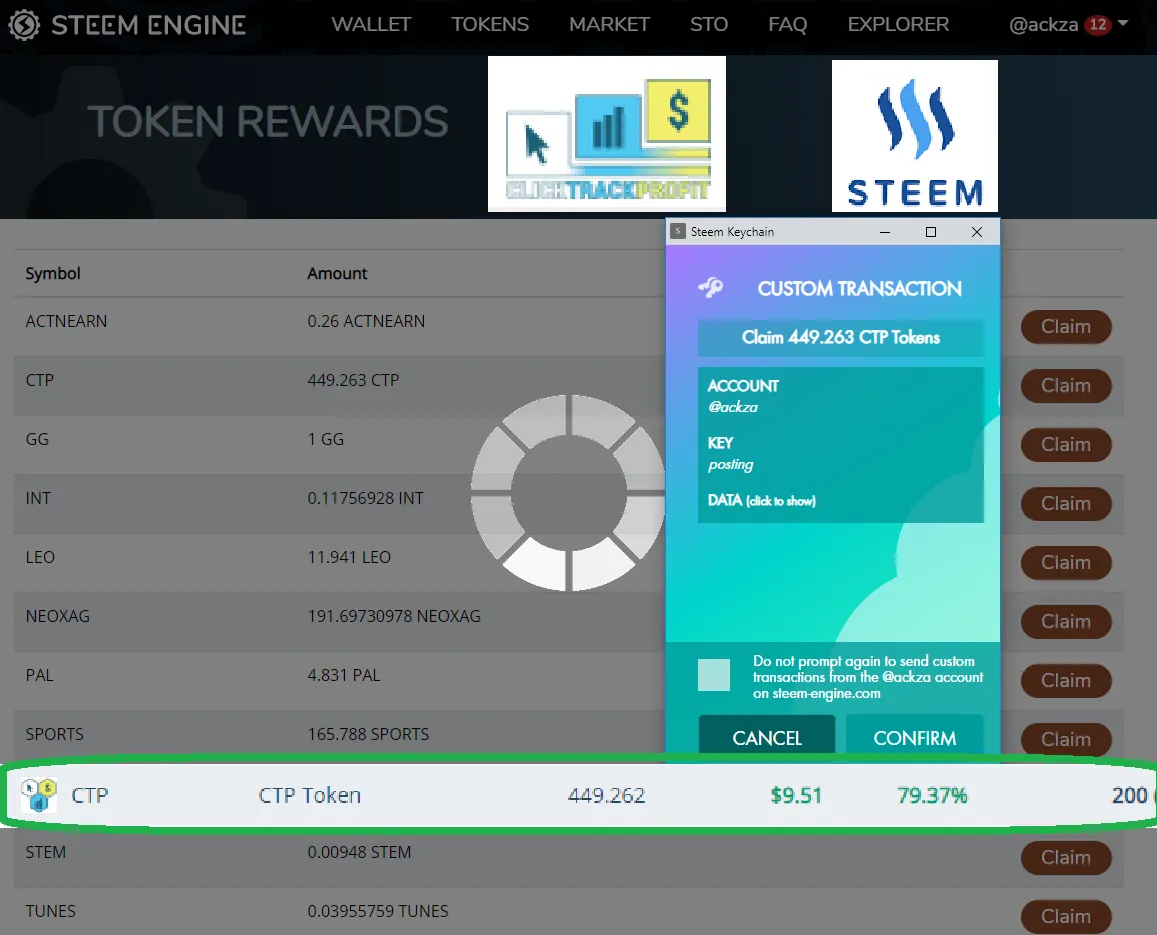
Task: Go to the MARKET page
Action: (609, 24)
